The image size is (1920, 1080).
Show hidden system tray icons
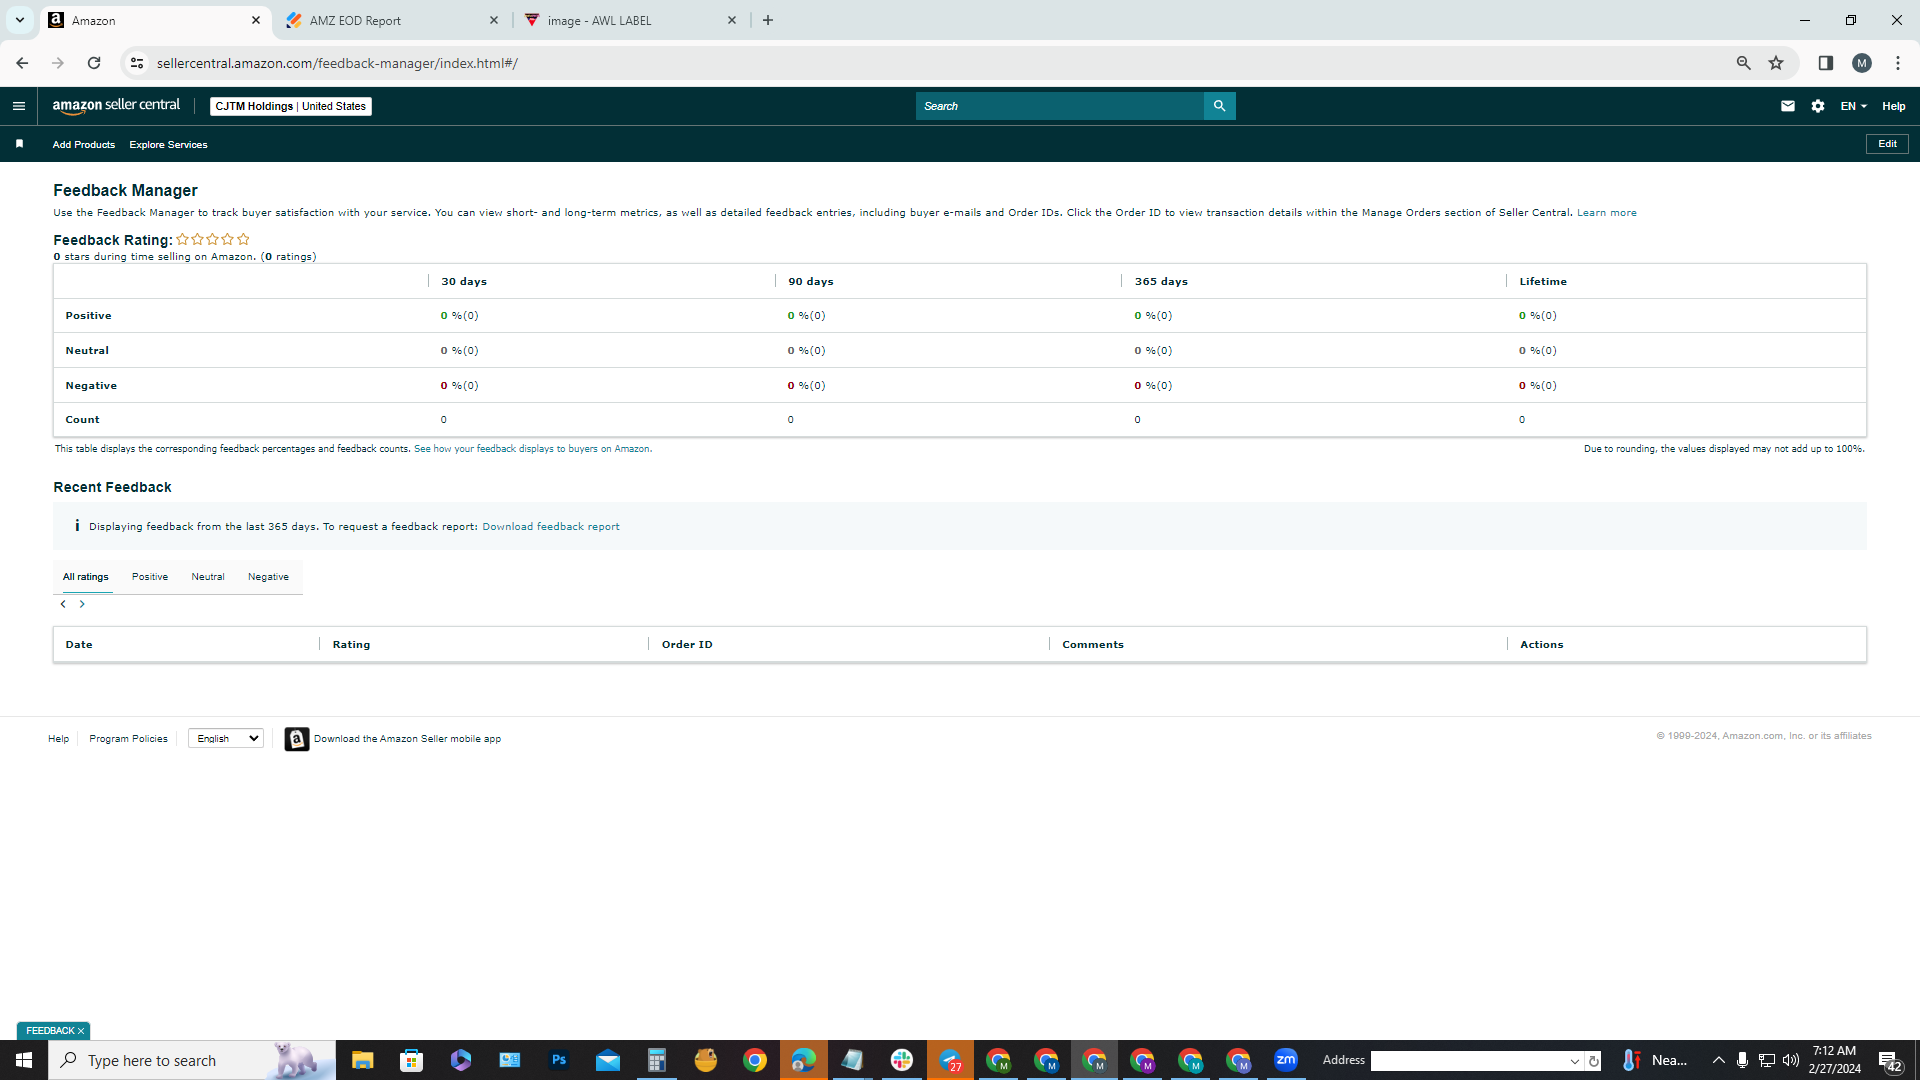(1718, 1060)
